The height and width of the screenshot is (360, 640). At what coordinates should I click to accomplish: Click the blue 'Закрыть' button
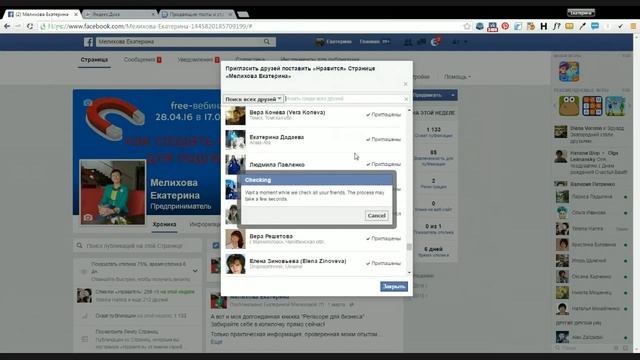pyautogui.click(x=394, y=287)
